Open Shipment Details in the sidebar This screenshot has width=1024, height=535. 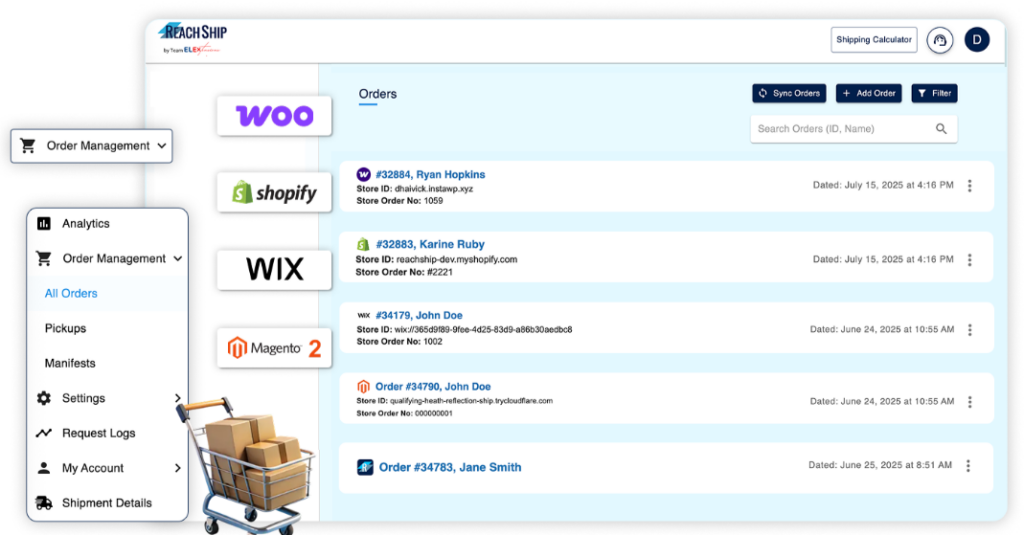107,503
